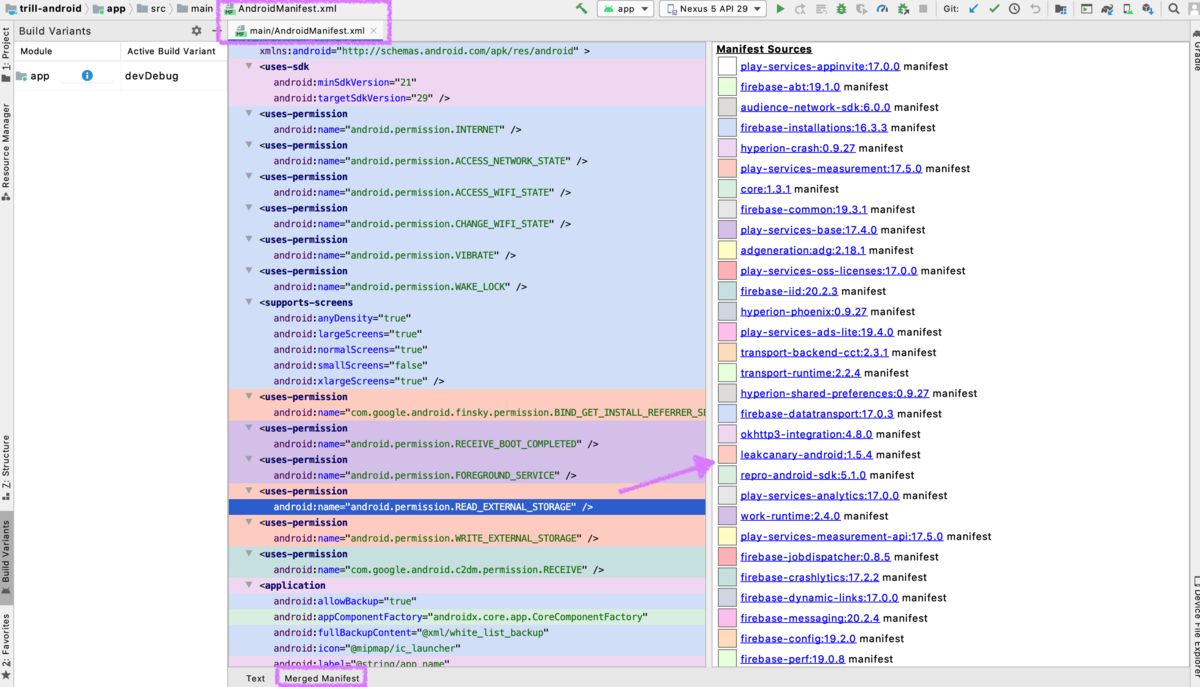1200x687 pixels.
Task: Change the devDebug active build variant
Action: [152, 76]
